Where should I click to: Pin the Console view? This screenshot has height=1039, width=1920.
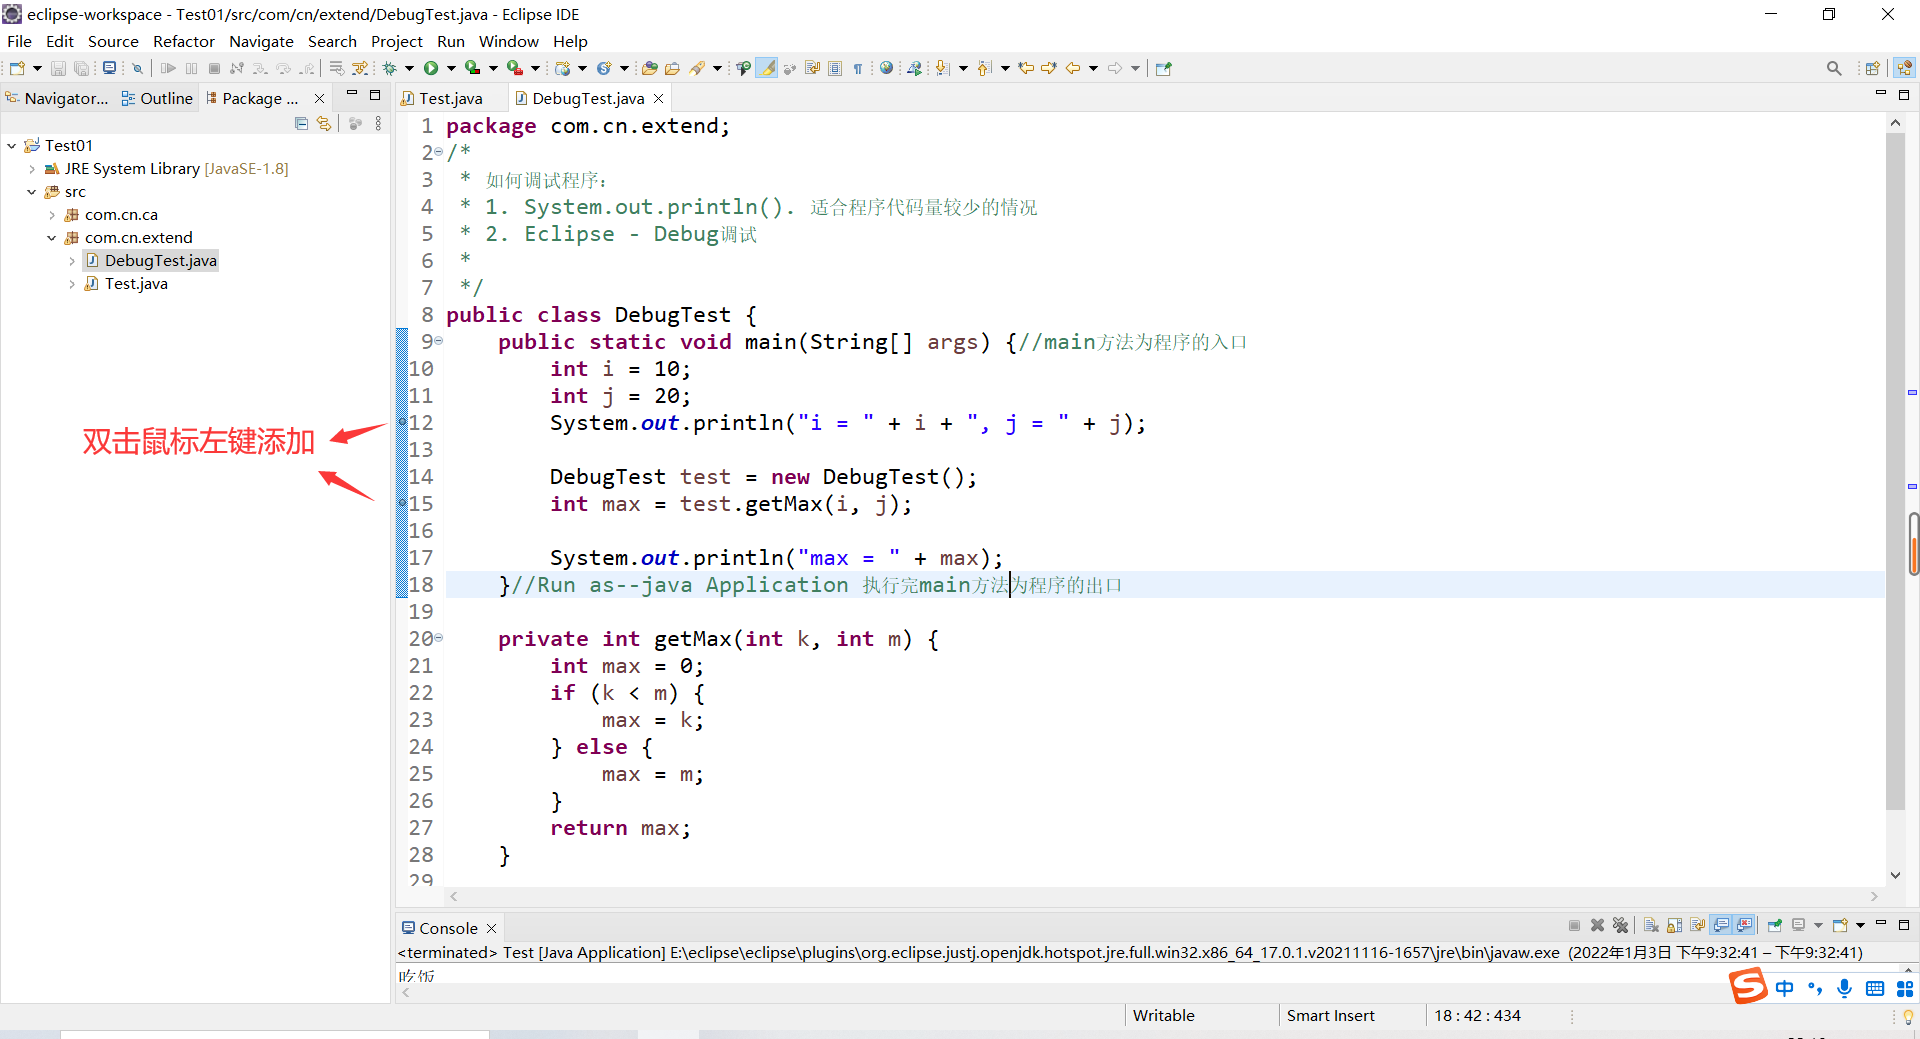coord(1774,926)
